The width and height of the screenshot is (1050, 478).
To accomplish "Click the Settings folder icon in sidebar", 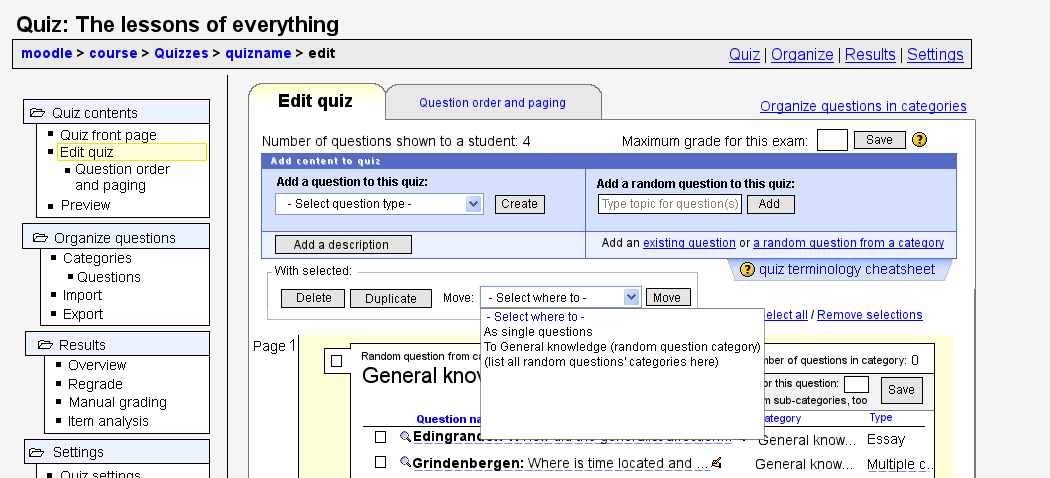I will point(38,452).
